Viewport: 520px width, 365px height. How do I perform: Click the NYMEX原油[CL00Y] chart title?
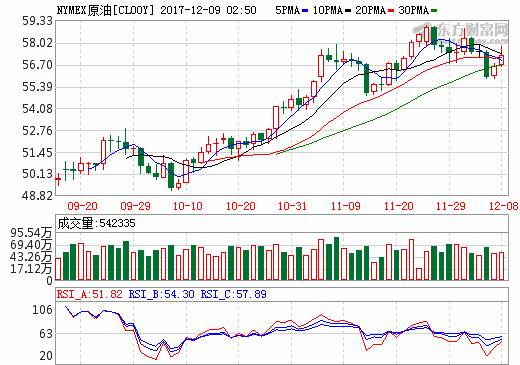click(106, 10)
